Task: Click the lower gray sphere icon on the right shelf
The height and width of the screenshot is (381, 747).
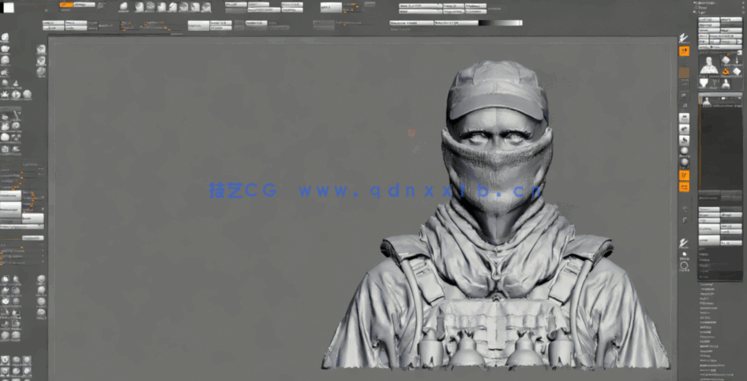Action: coord(685,163)
